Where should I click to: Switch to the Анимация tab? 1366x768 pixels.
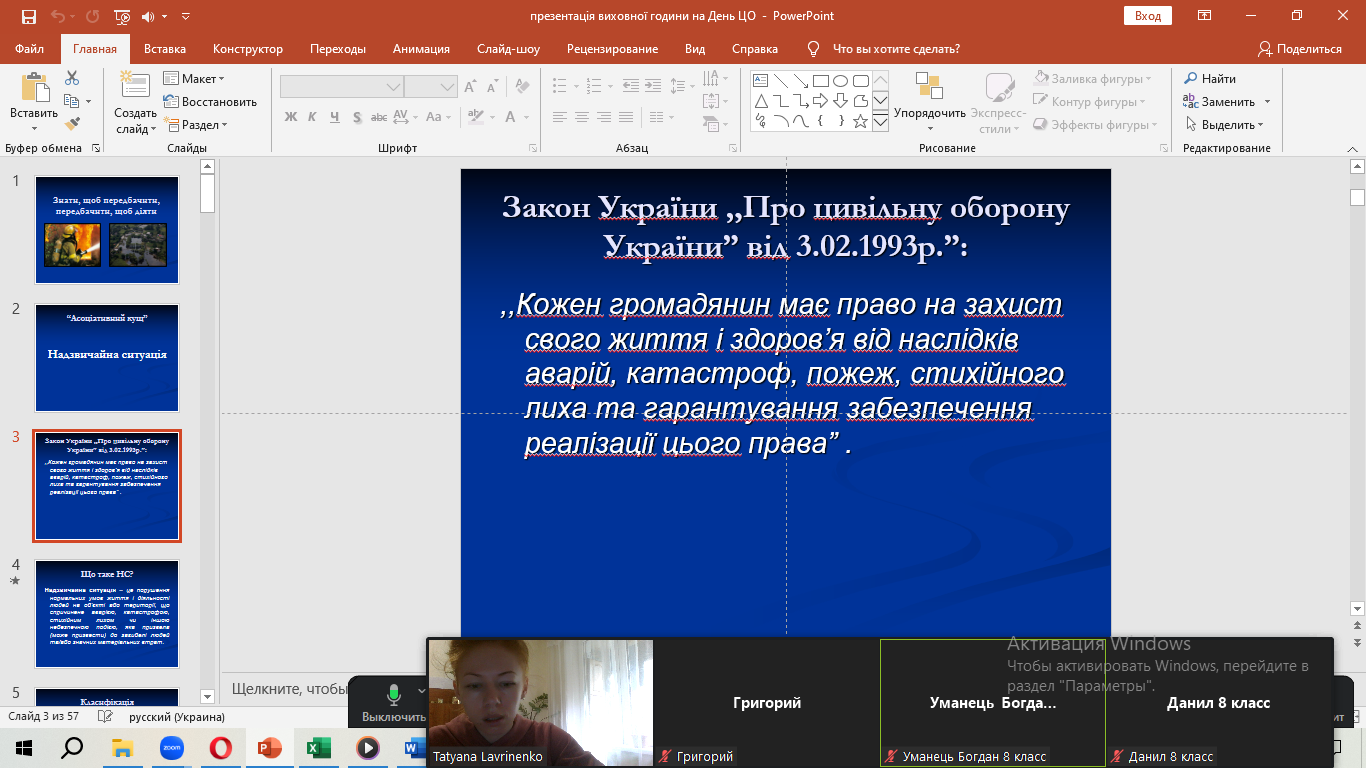tap(421, 49)
